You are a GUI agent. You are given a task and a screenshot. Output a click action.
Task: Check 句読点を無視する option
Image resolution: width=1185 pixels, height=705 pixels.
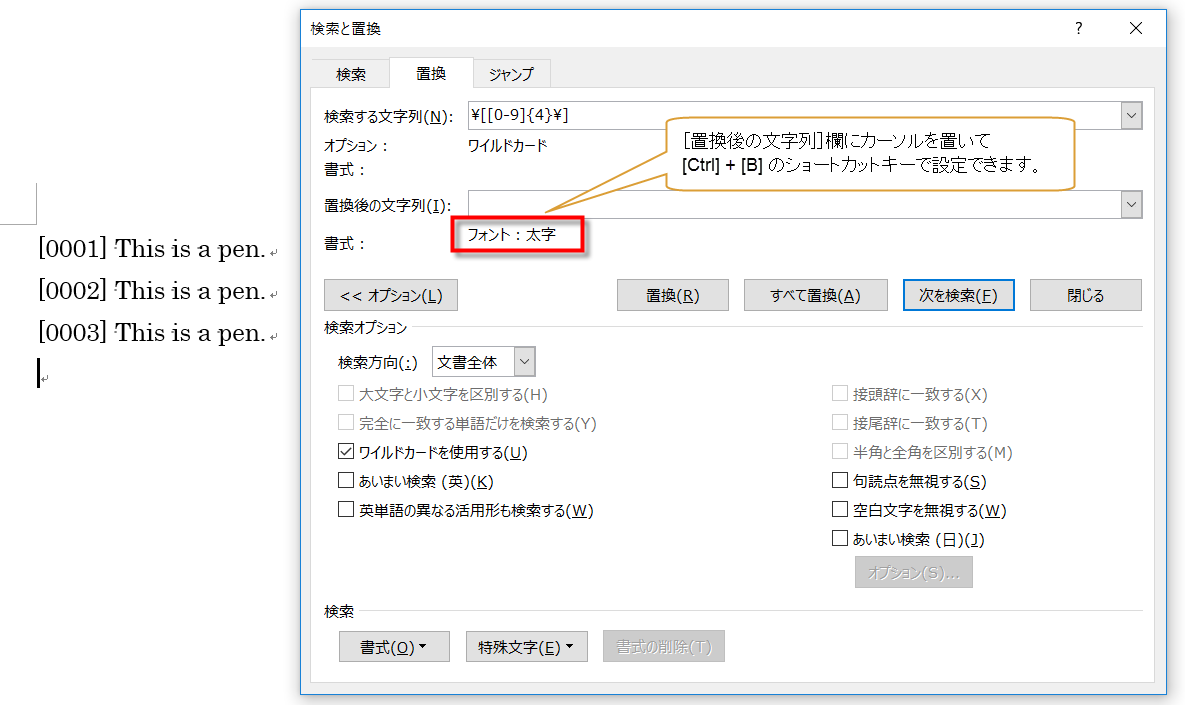(840, 481)
